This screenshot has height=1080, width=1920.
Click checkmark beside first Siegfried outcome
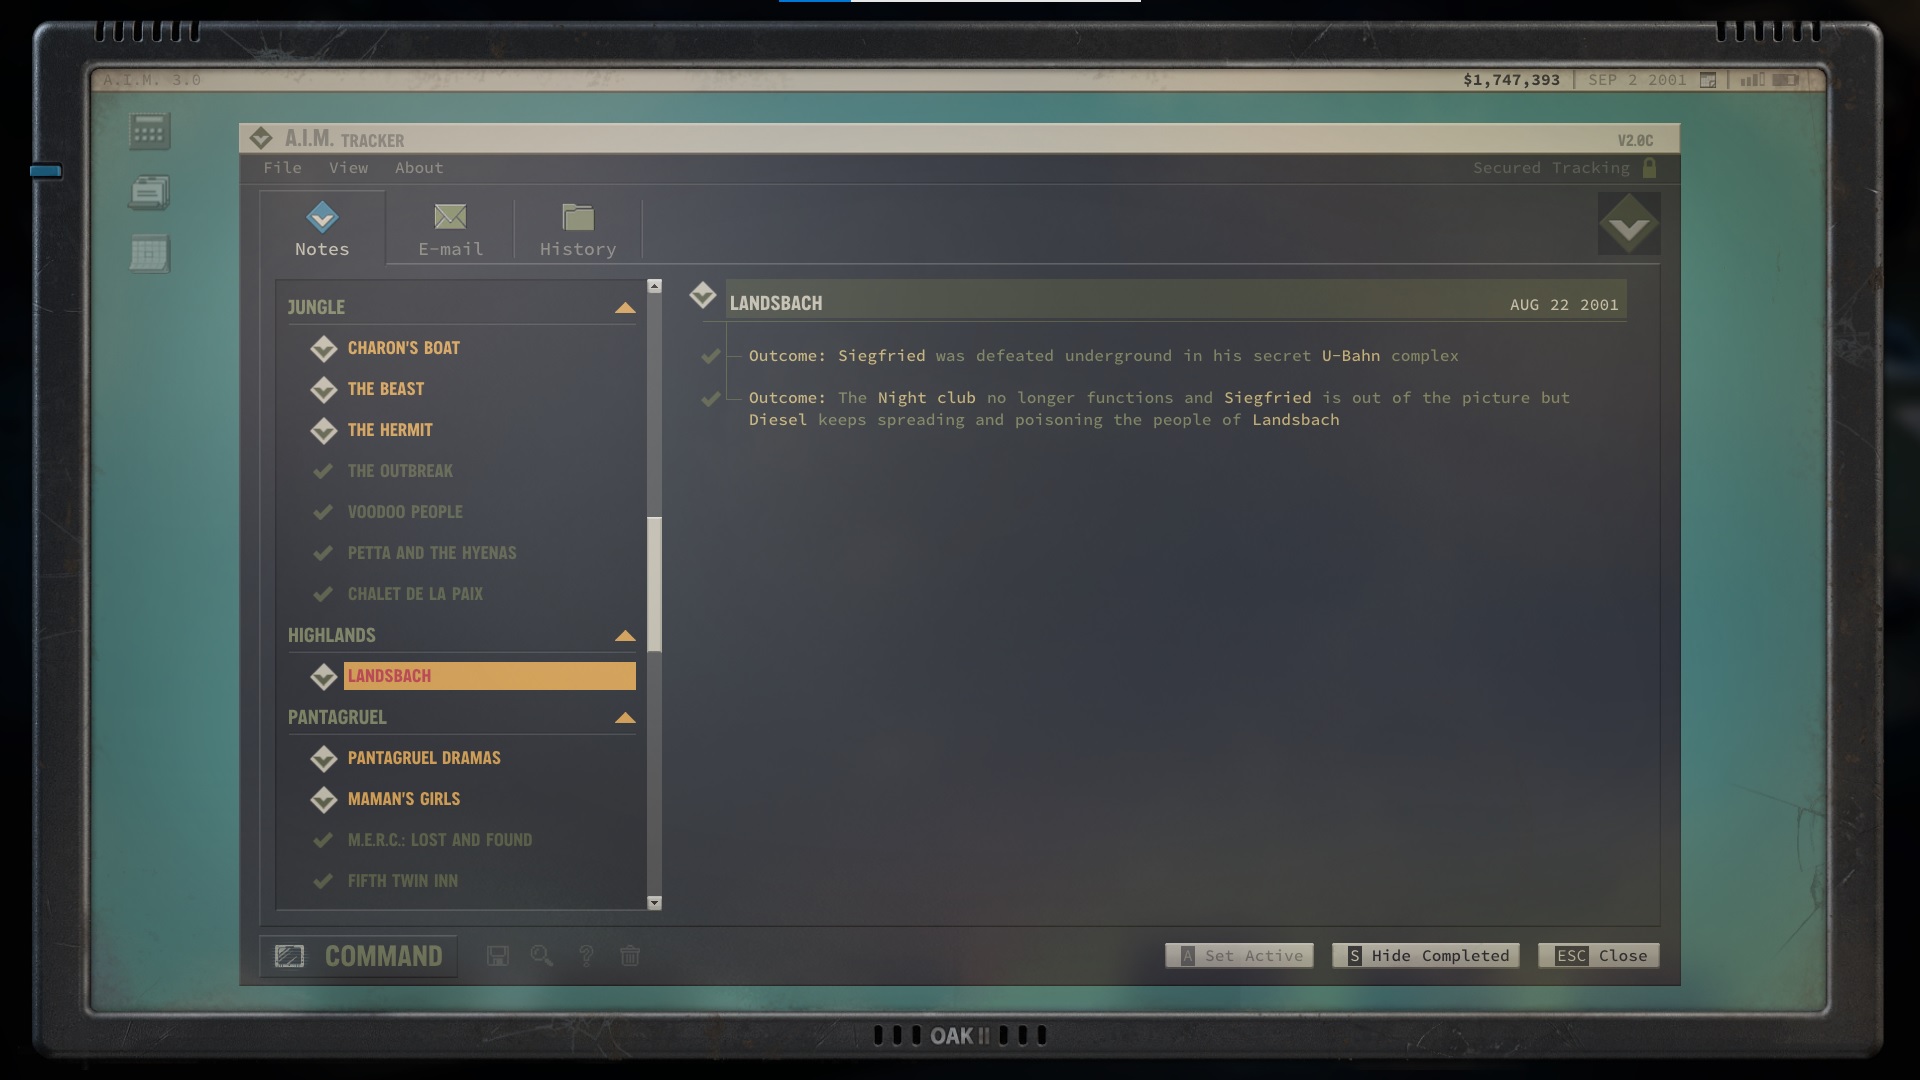pos(711,356)
